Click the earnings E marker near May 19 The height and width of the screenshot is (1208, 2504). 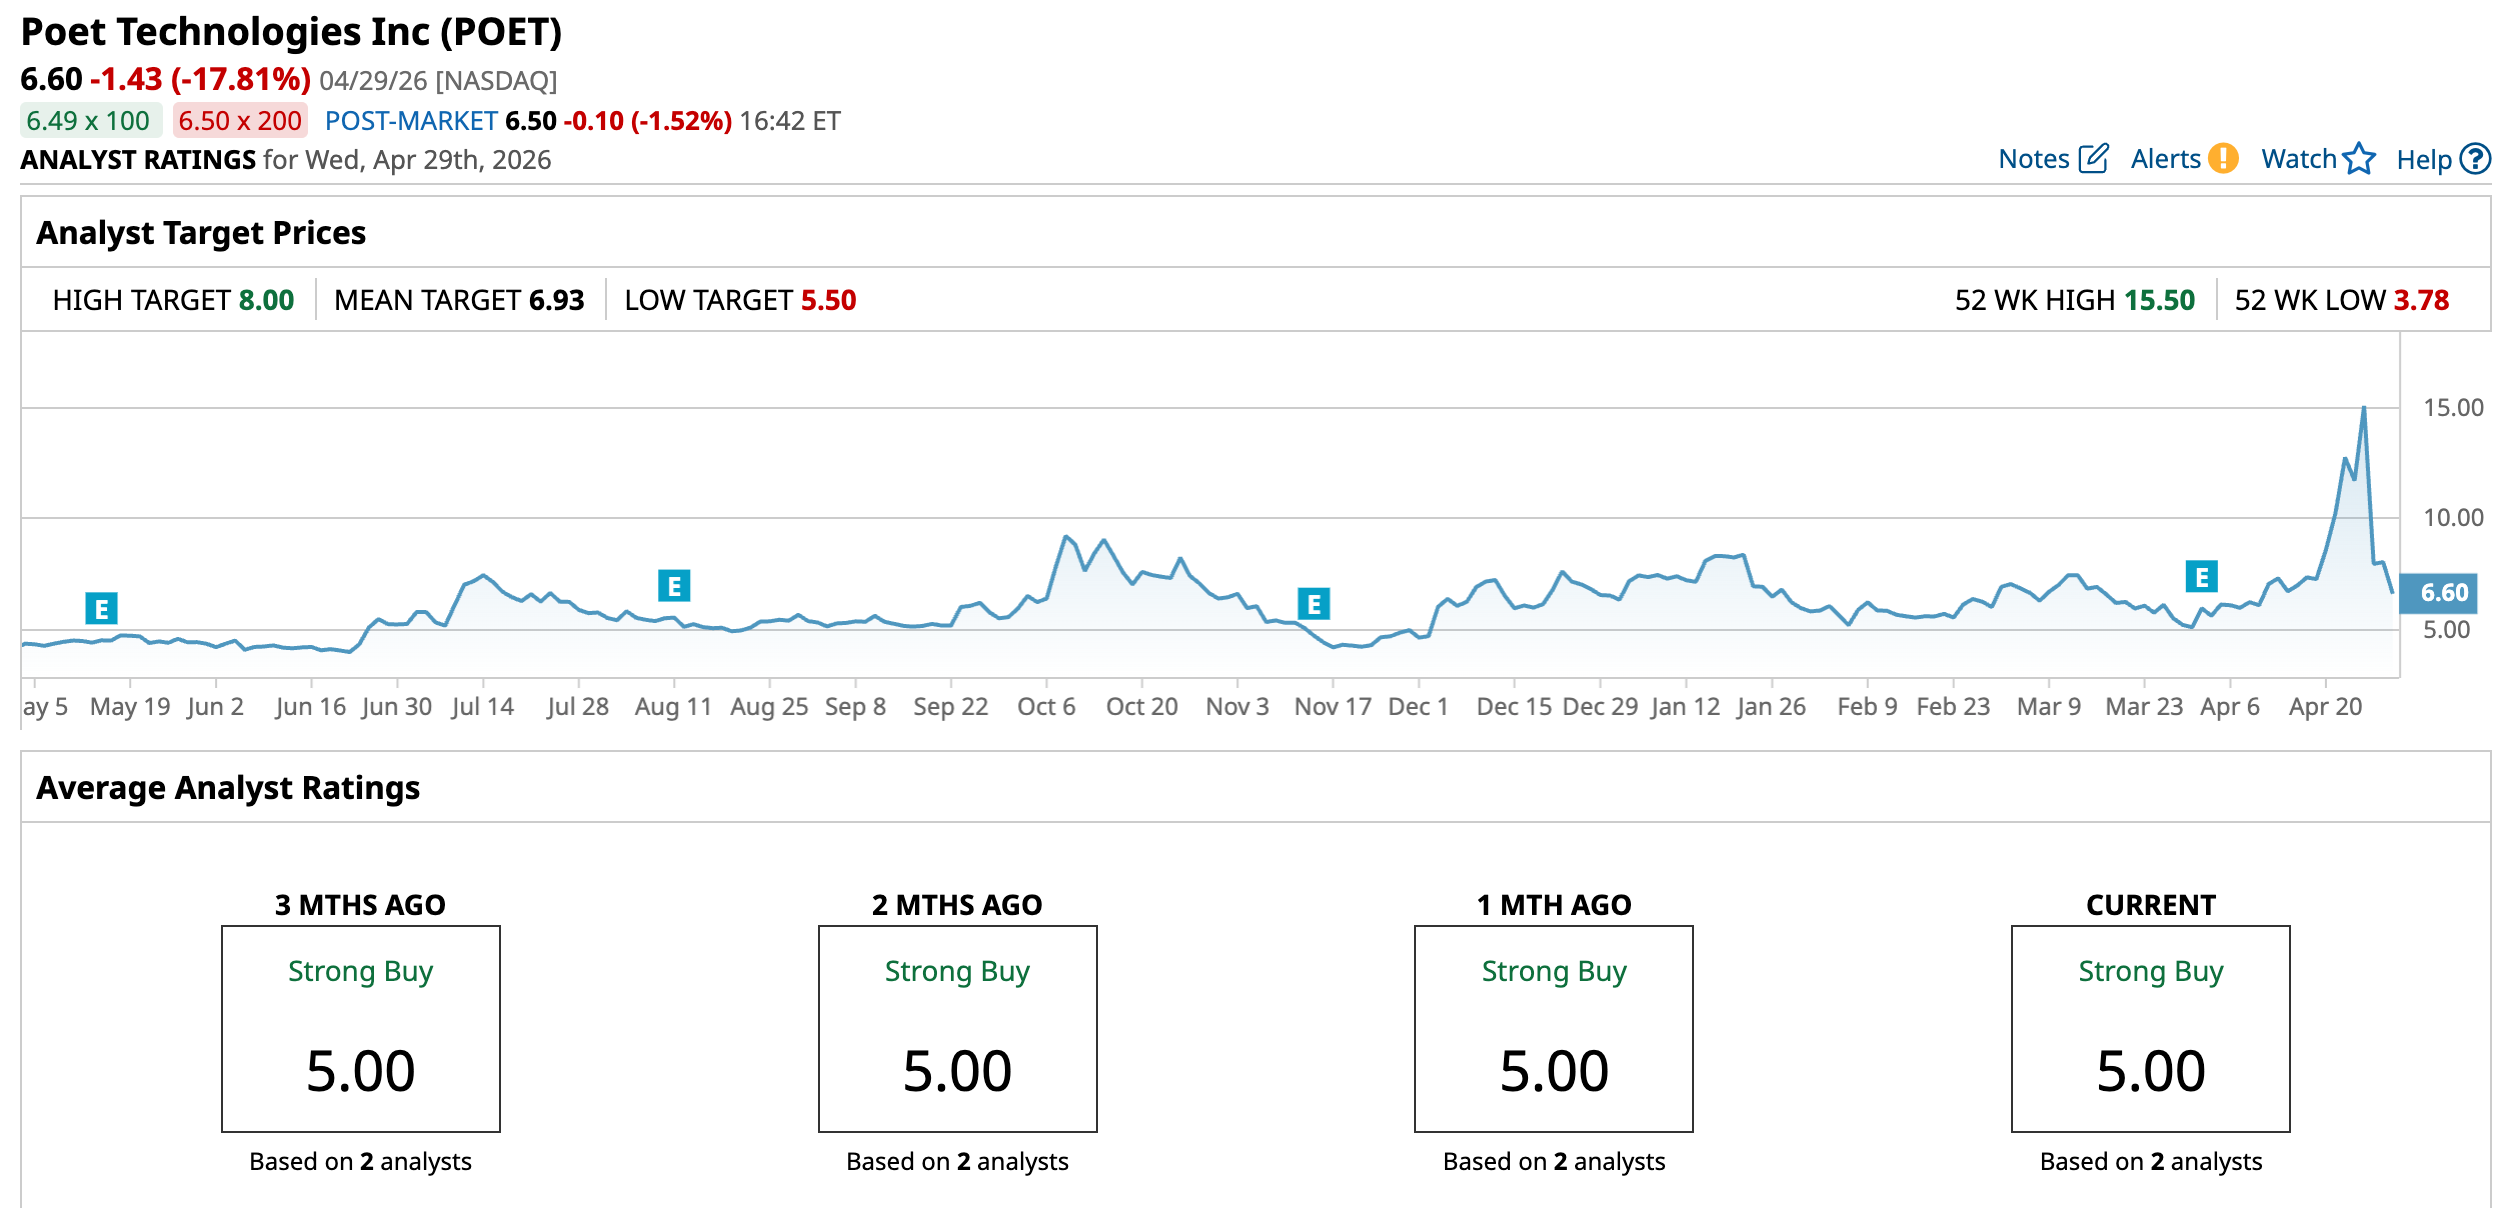pyautogui.click(x=101, y=608)
